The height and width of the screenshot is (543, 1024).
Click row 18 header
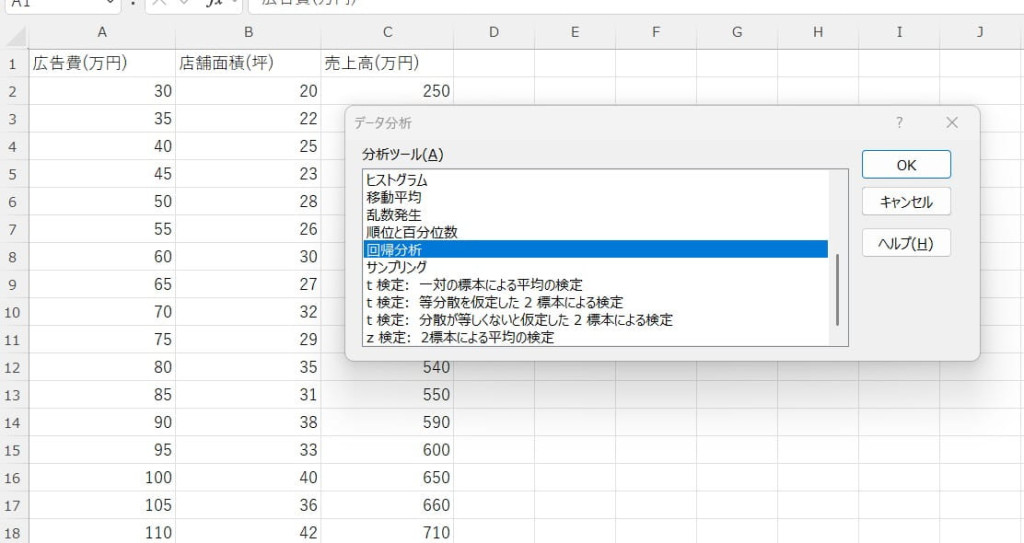(x=14, y=533)
